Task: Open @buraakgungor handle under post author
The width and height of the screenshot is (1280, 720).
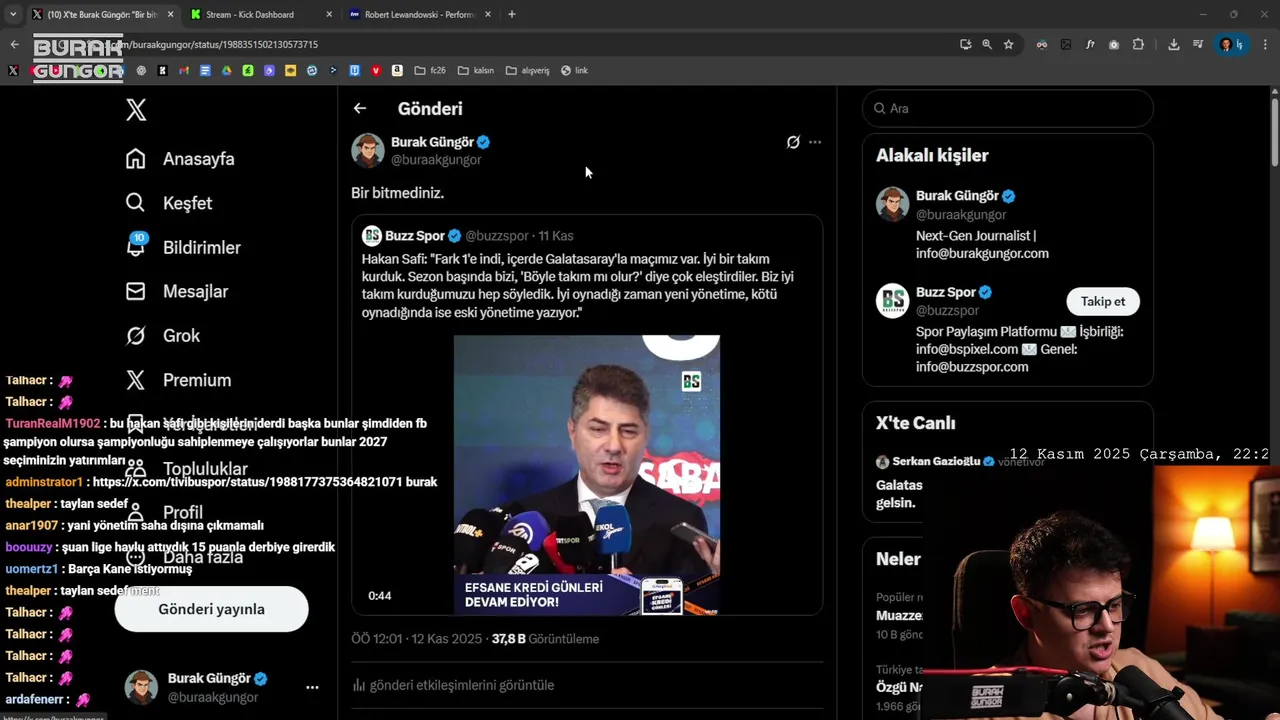Action: pos(436,160)
